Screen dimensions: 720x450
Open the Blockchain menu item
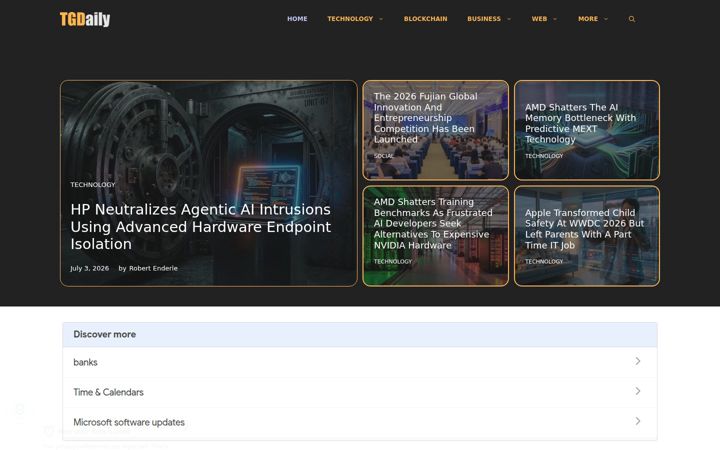click(425, 19)
